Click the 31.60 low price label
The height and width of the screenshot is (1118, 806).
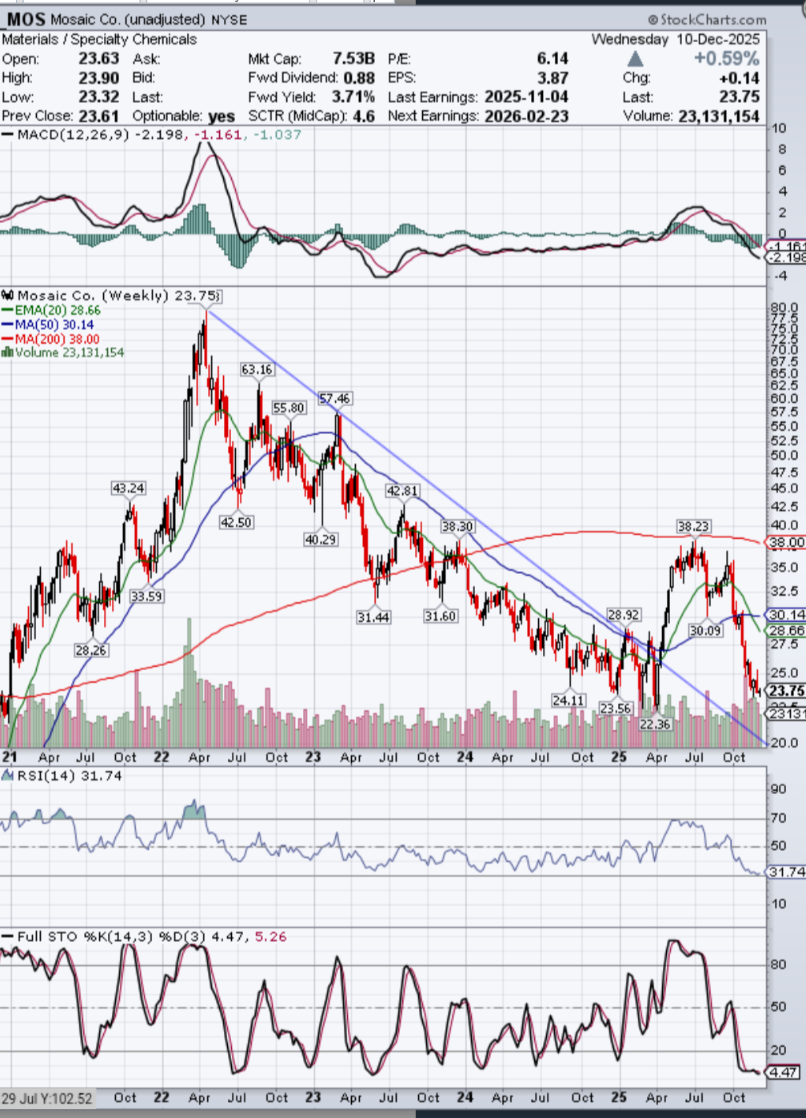[x=440, y=616]
